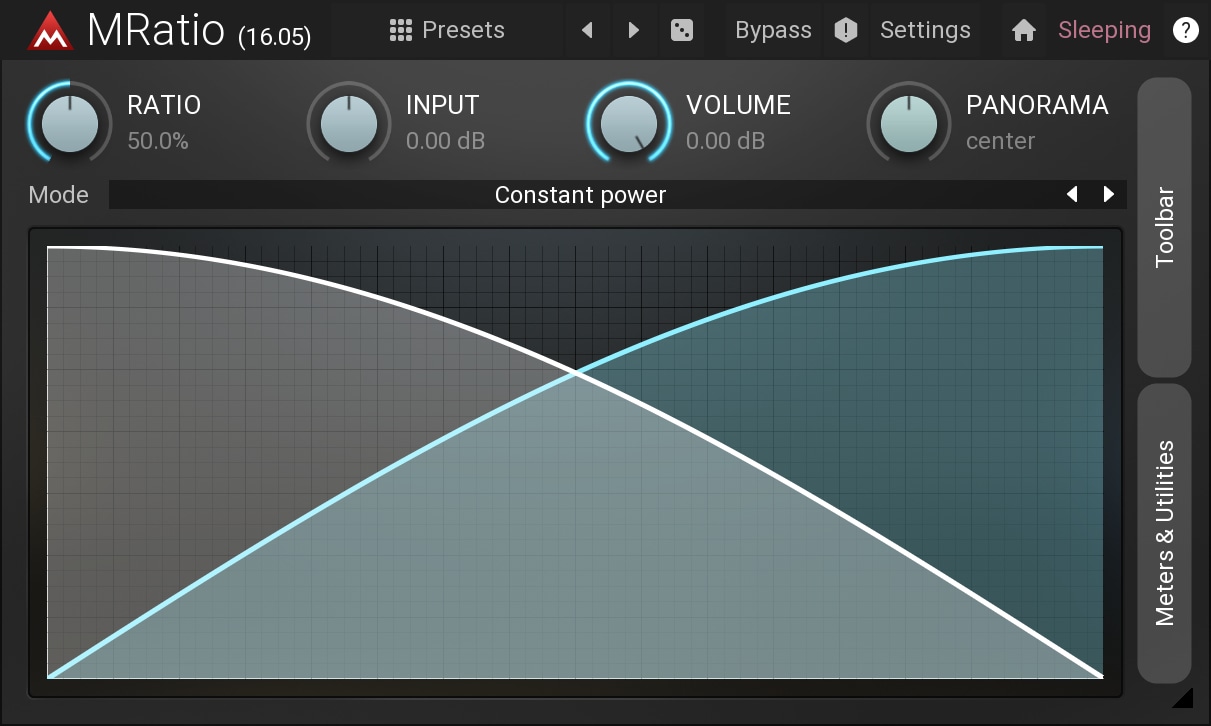Click the RATIO knob
This screenshot has width=1211, height=726.
pyautogui.click(x=69, y=123)
